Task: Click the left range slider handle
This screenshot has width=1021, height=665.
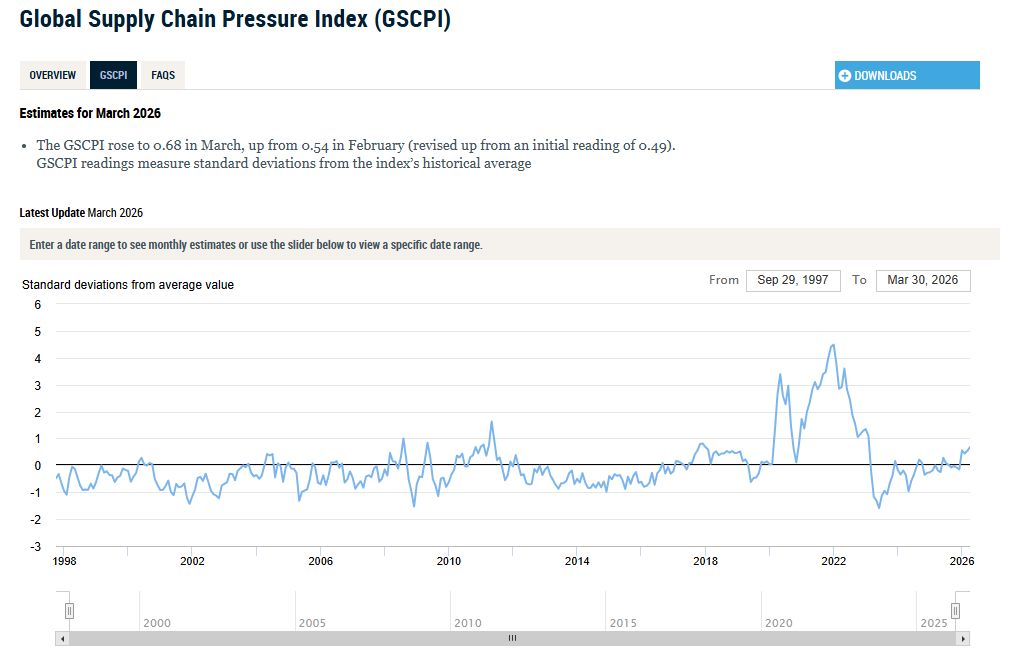Action: coord(69,610)
